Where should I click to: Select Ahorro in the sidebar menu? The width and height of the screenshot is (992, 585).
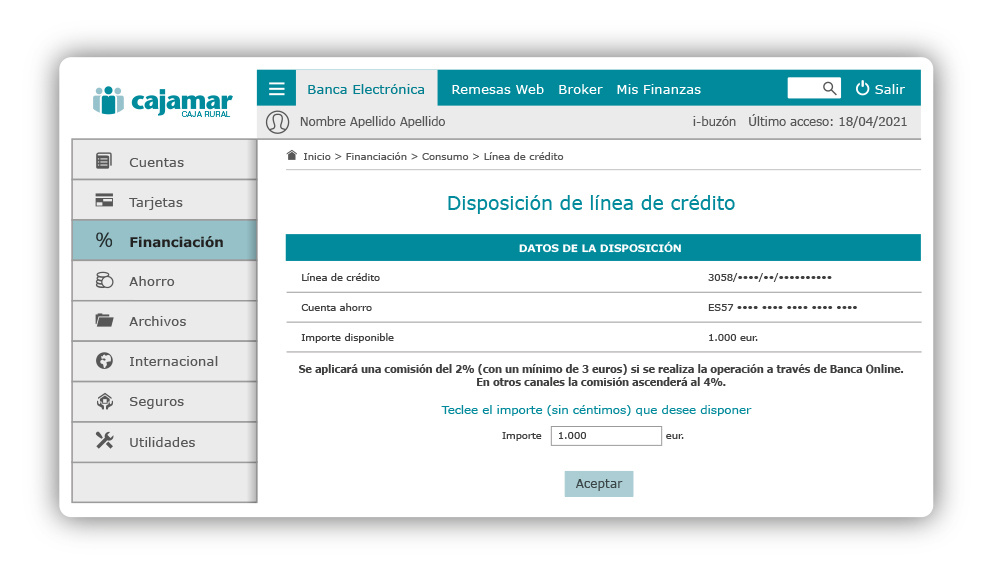point(164,280)
